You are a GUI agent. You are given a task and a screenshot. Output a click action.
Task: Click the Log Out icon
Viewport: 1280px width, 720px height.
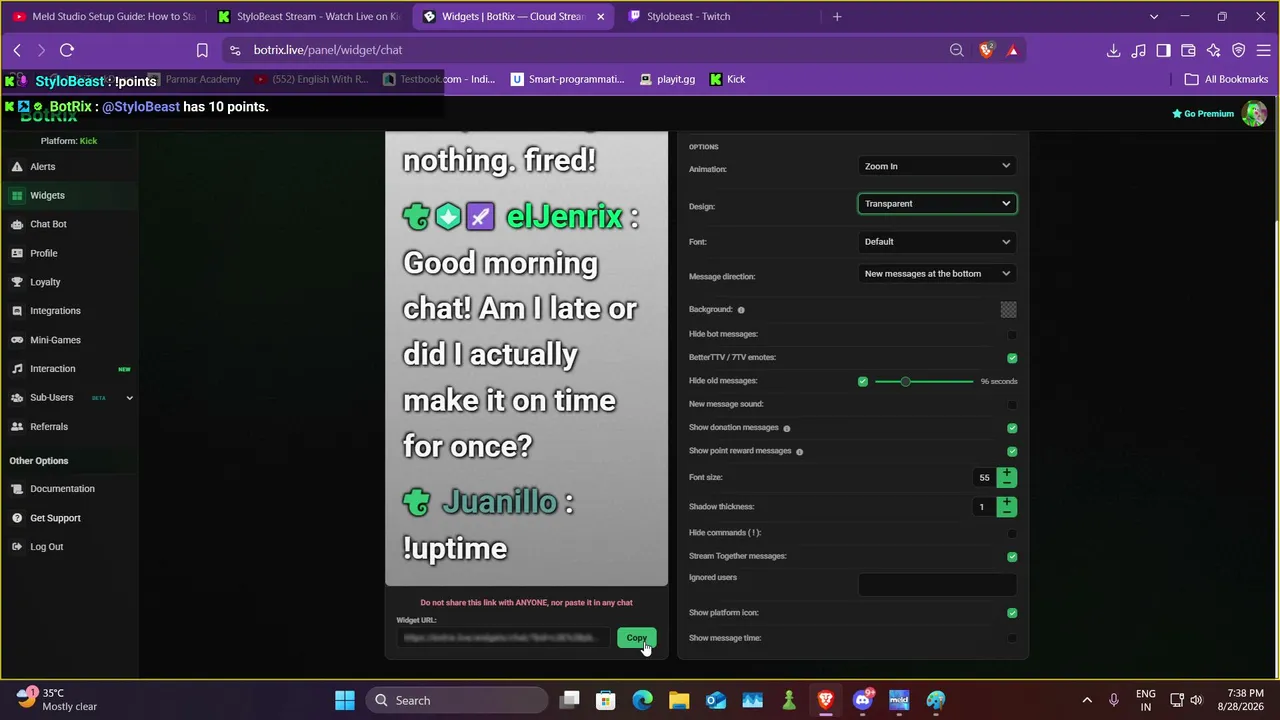[17, 547]
